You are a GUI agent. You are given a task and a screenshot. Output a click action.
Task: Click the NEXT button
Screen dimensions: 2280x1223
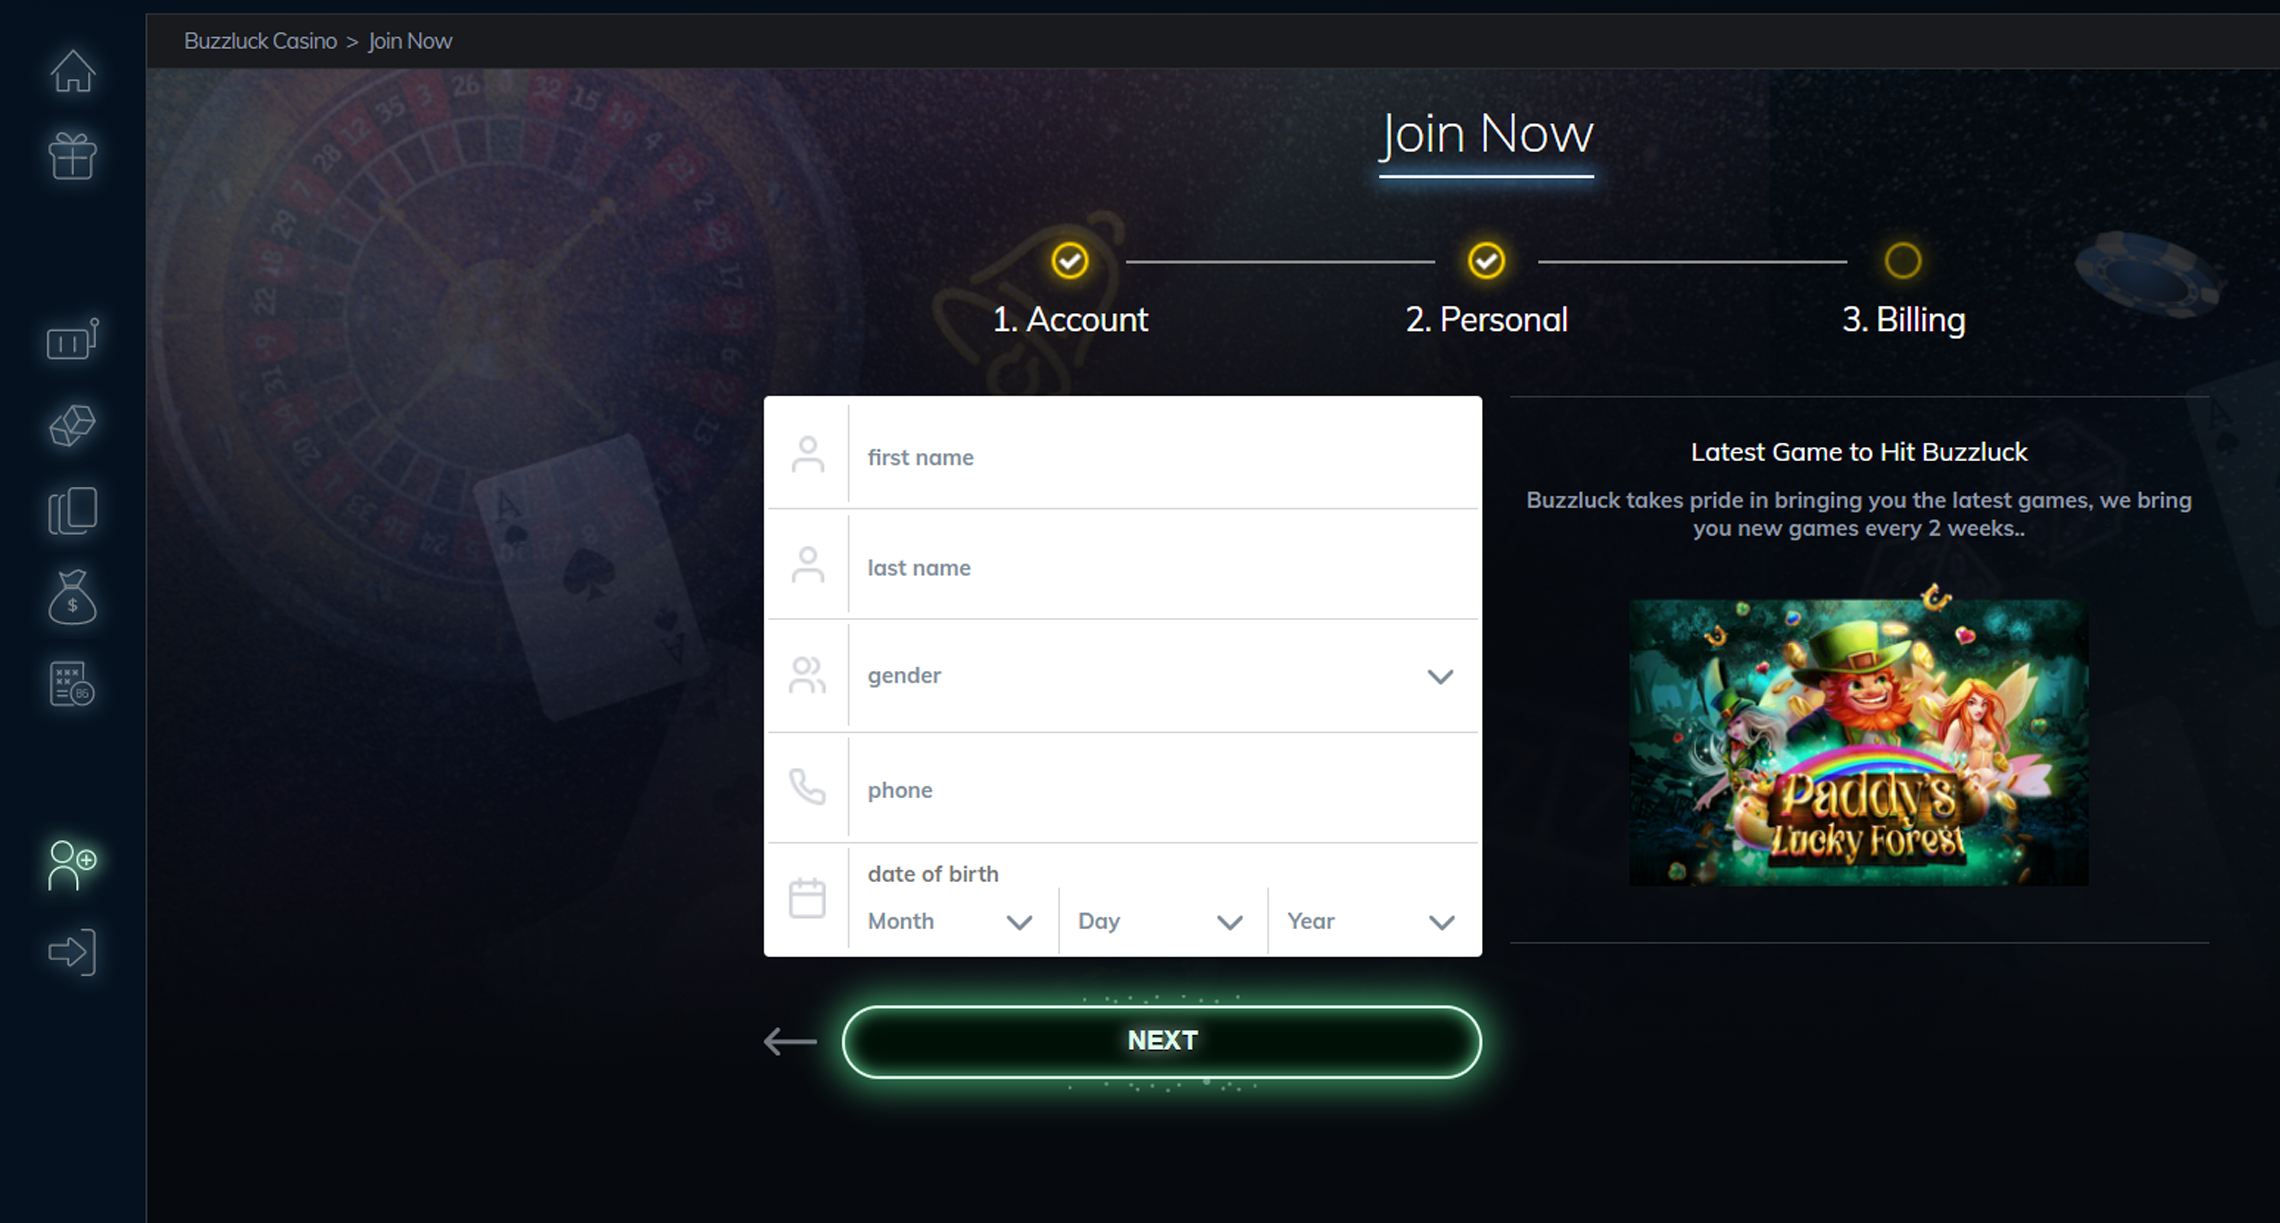1162,1041
